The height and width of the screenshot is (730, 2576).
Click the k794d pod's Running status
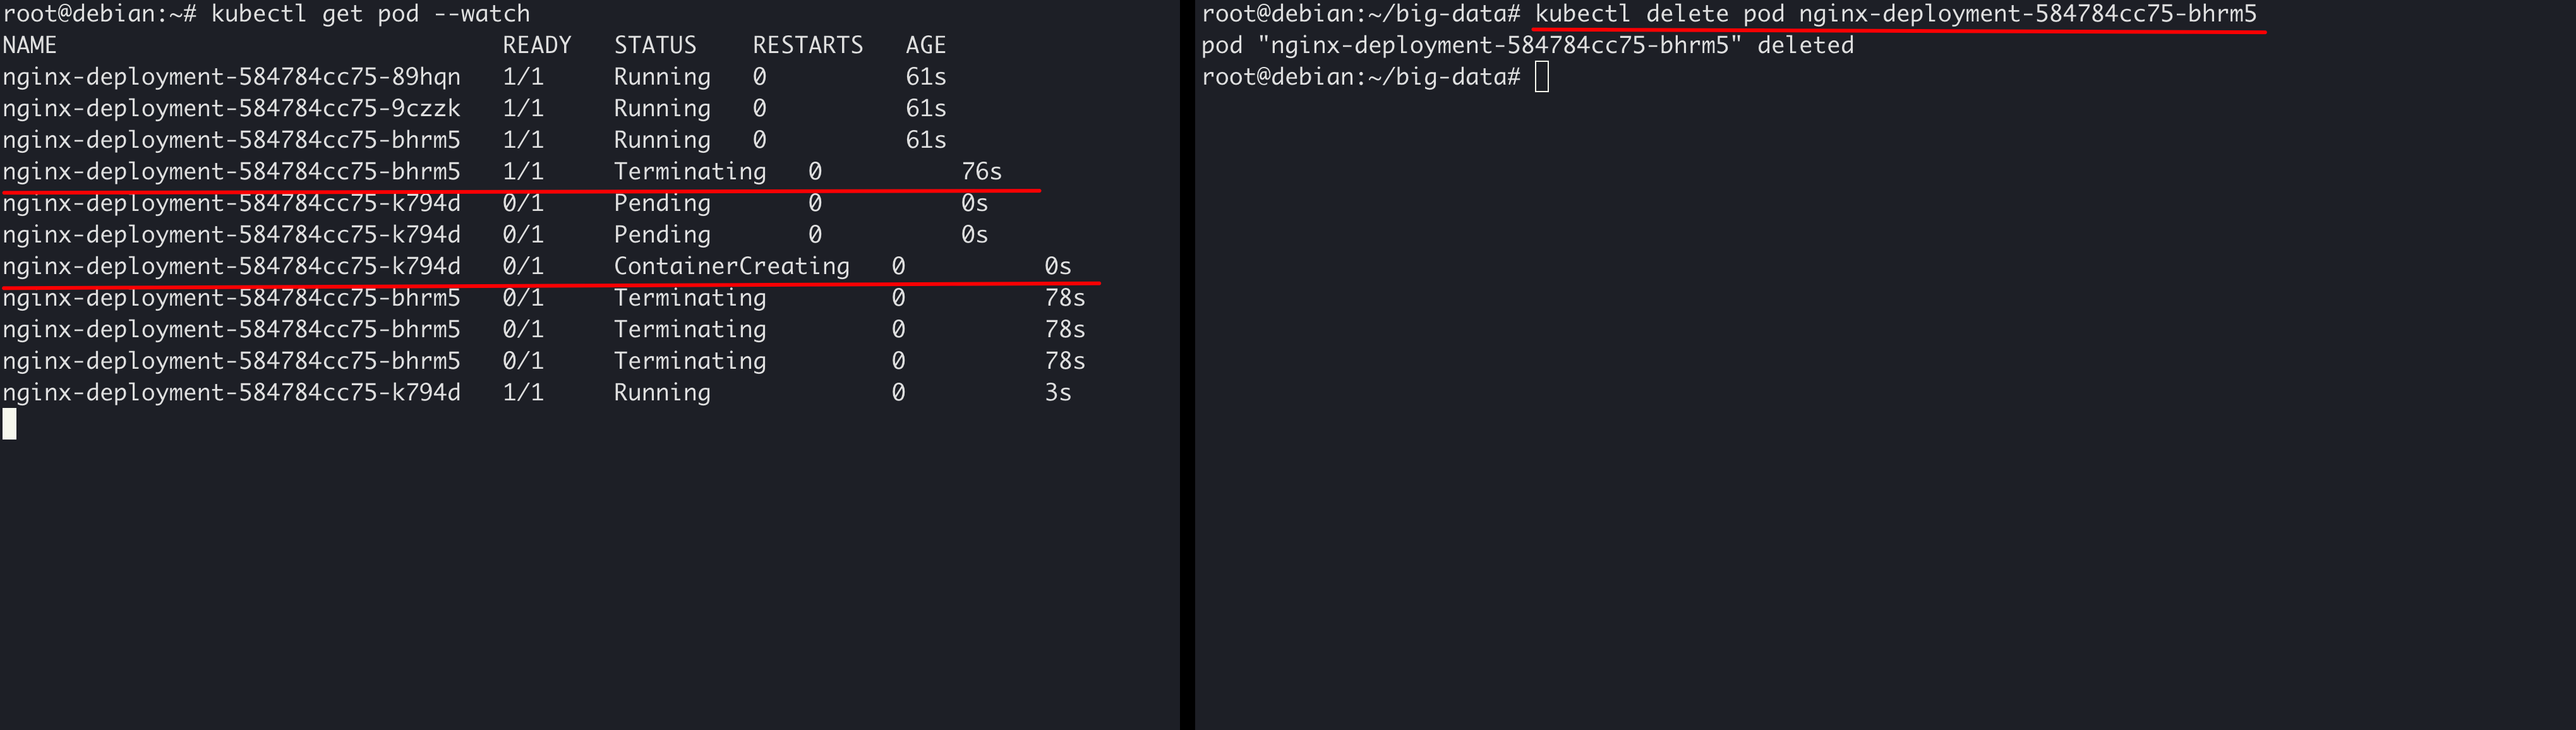(662, 392)
